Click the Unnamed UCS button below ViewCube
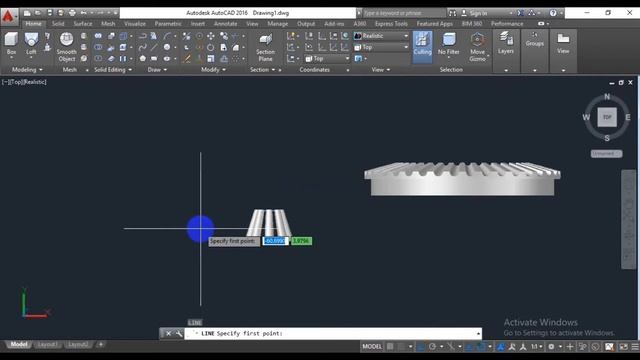Viewport: 640px width, 360px height. pyautogui.click(x=607, y=153)
